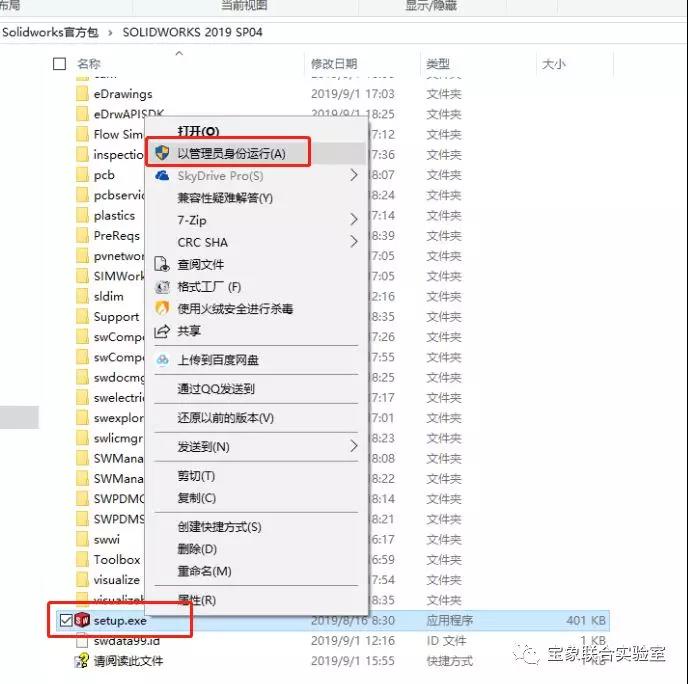Choose 创建快捷方式(S)

tap(219, 526)
